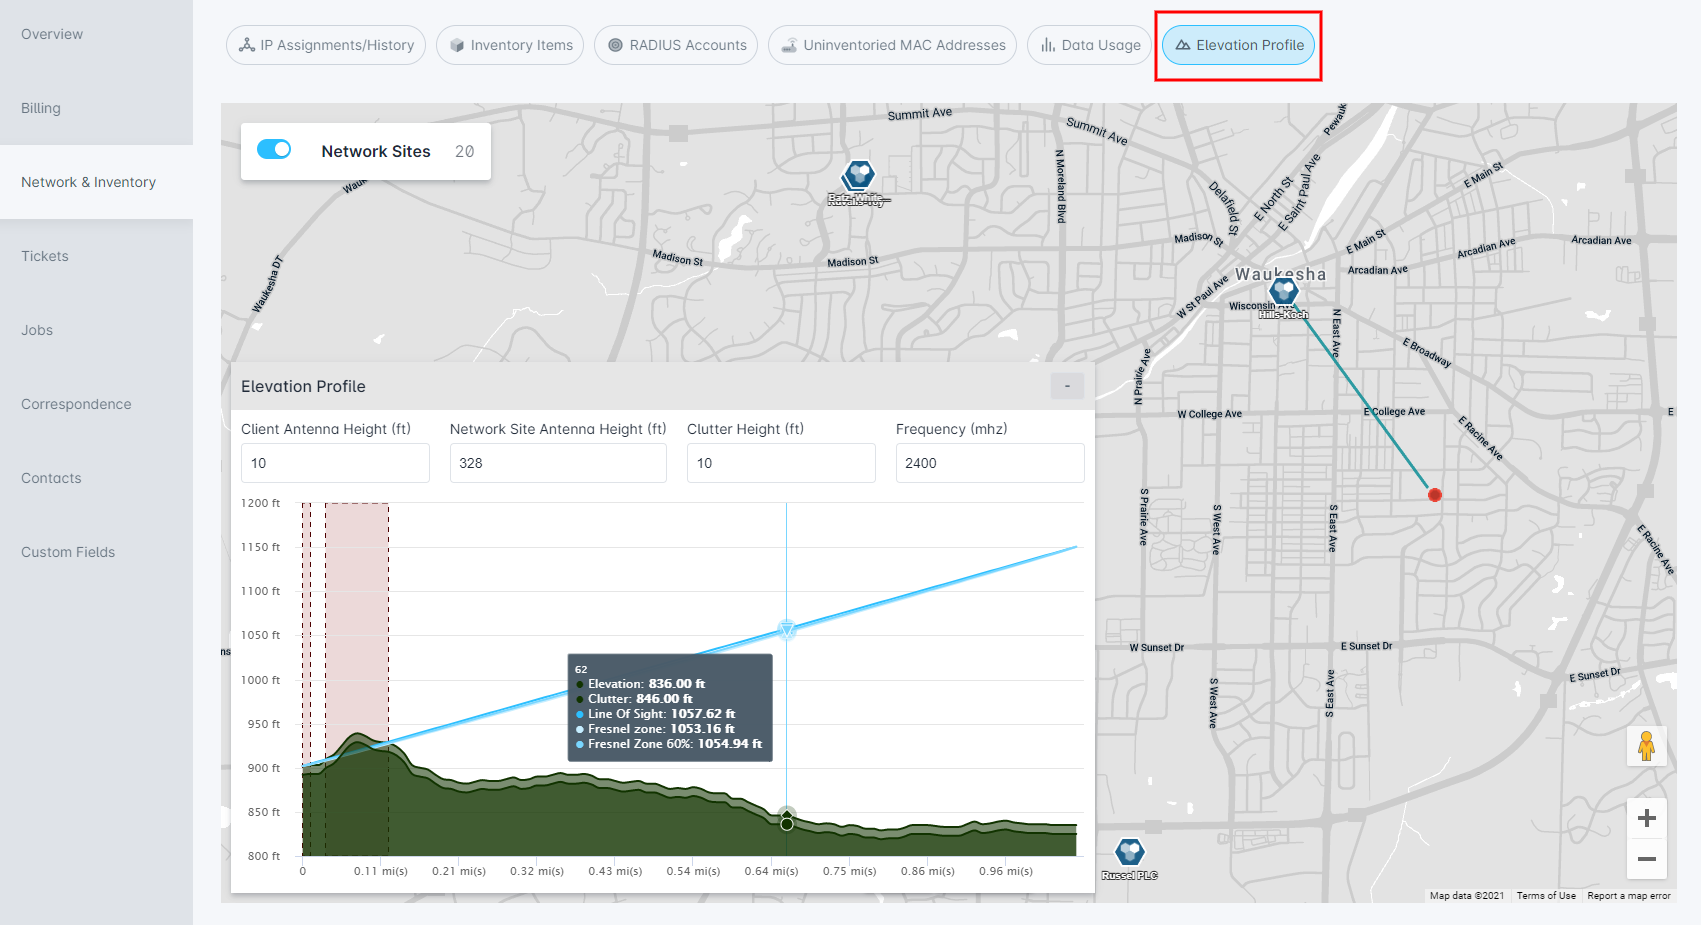Open the Data Usage tab
The image size is (1701, 925).
click(x=1089, y=45)
